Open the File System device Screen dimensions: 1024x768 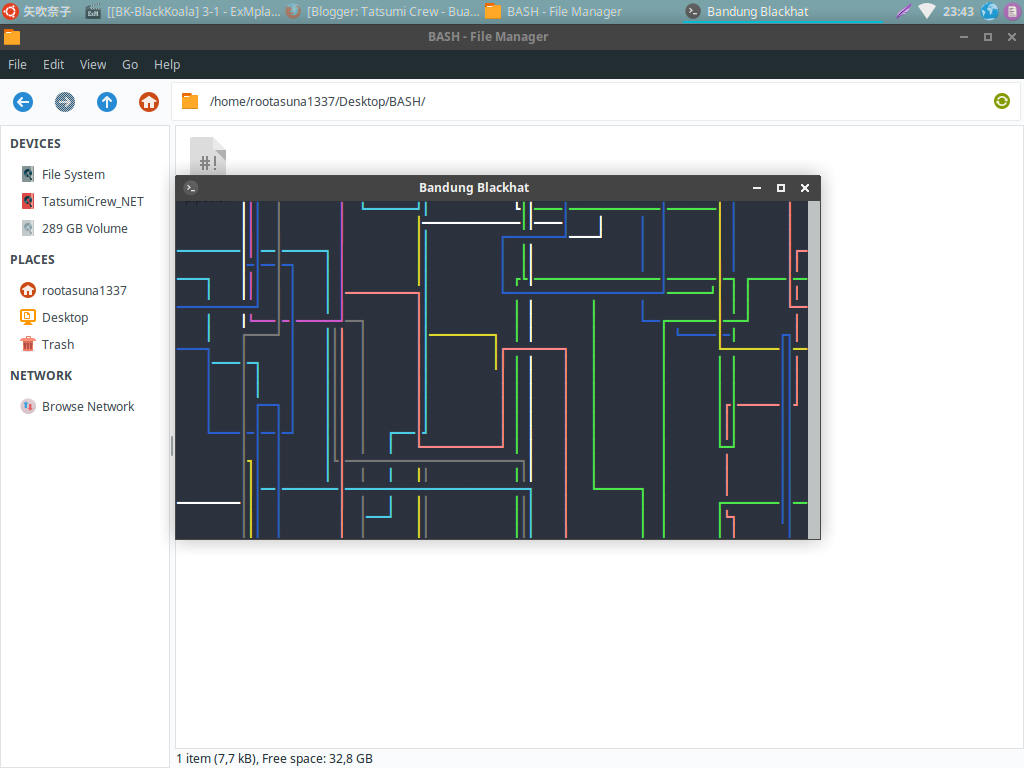(73, 174)
